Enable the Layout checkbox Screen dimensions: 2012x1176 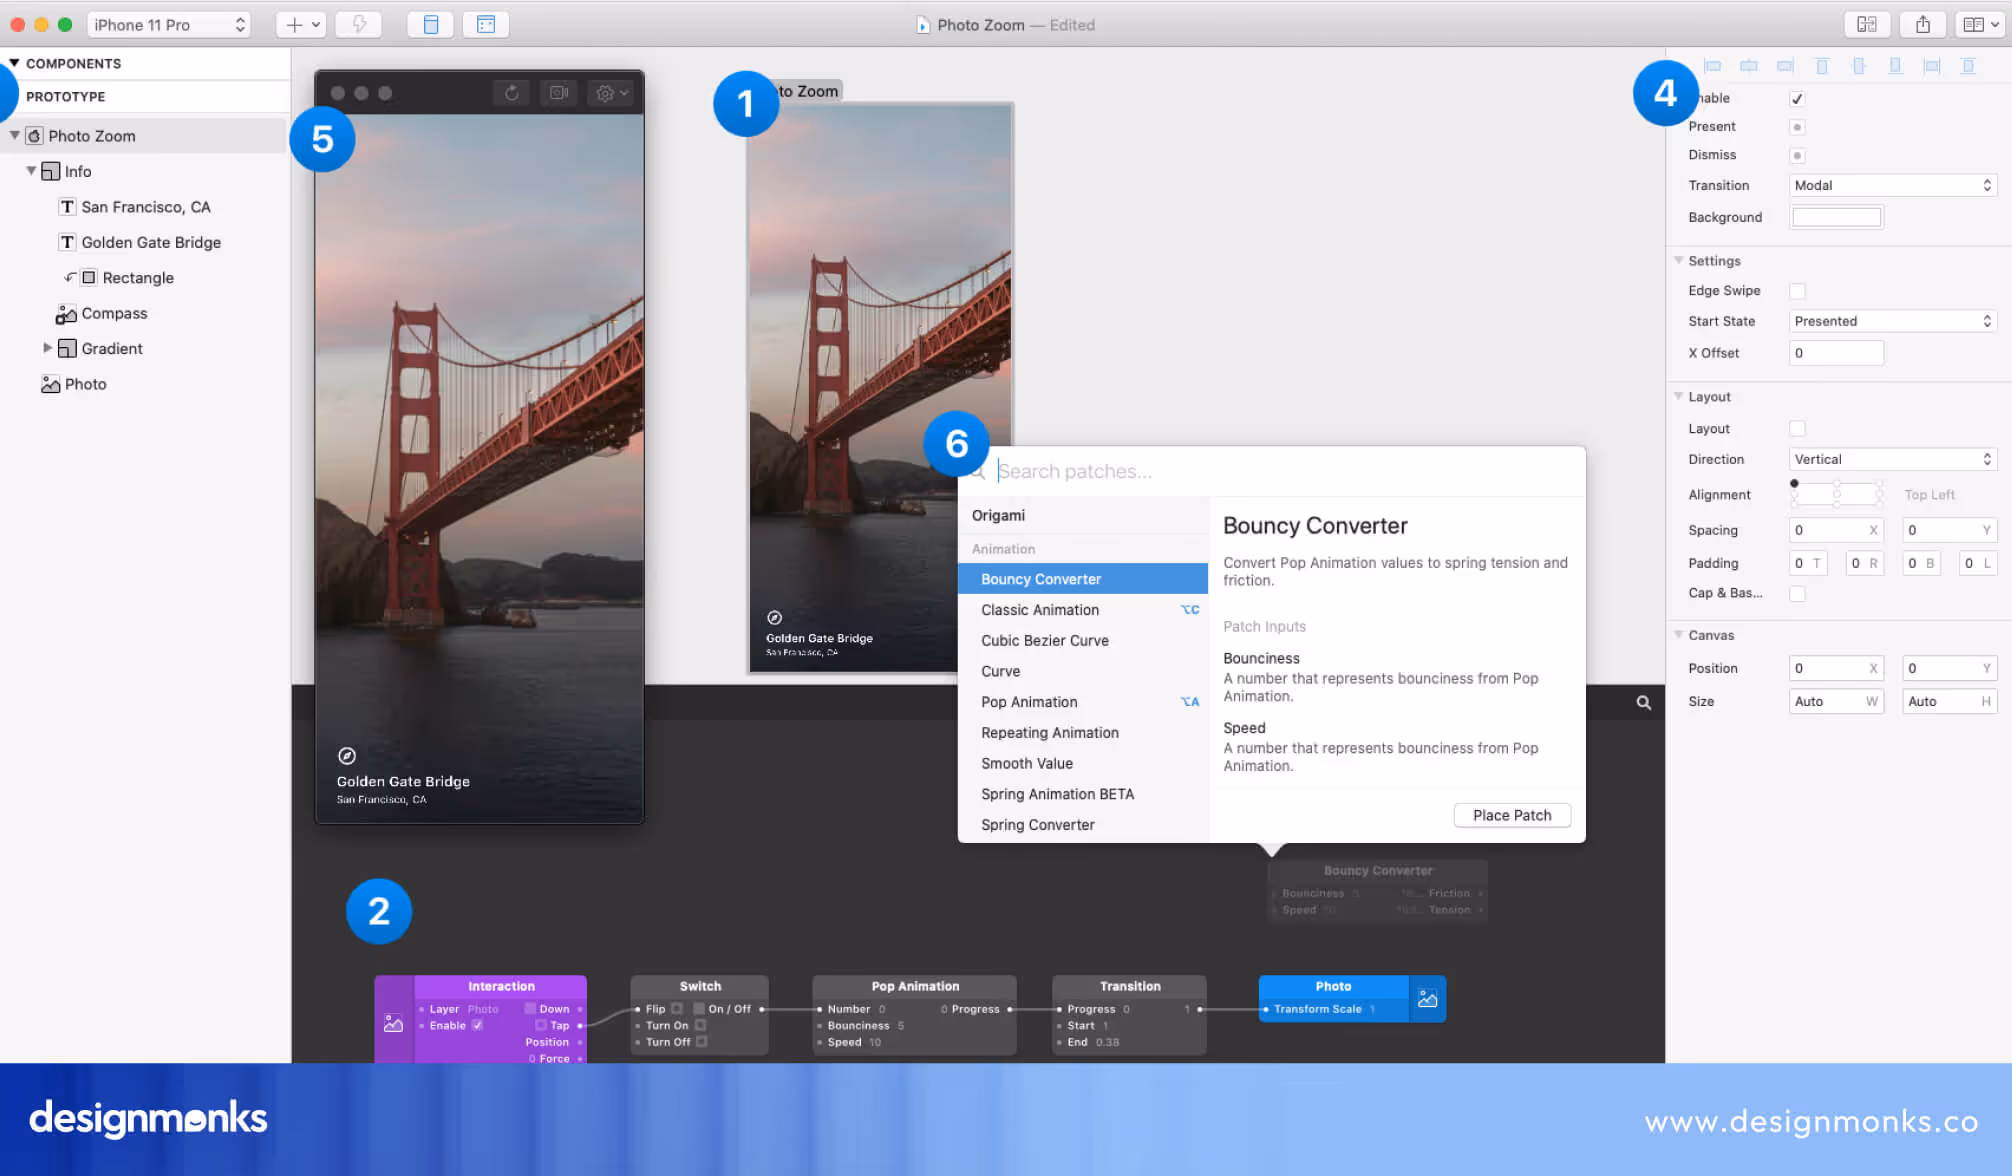pyautogui.click(x=1797, y=429)
